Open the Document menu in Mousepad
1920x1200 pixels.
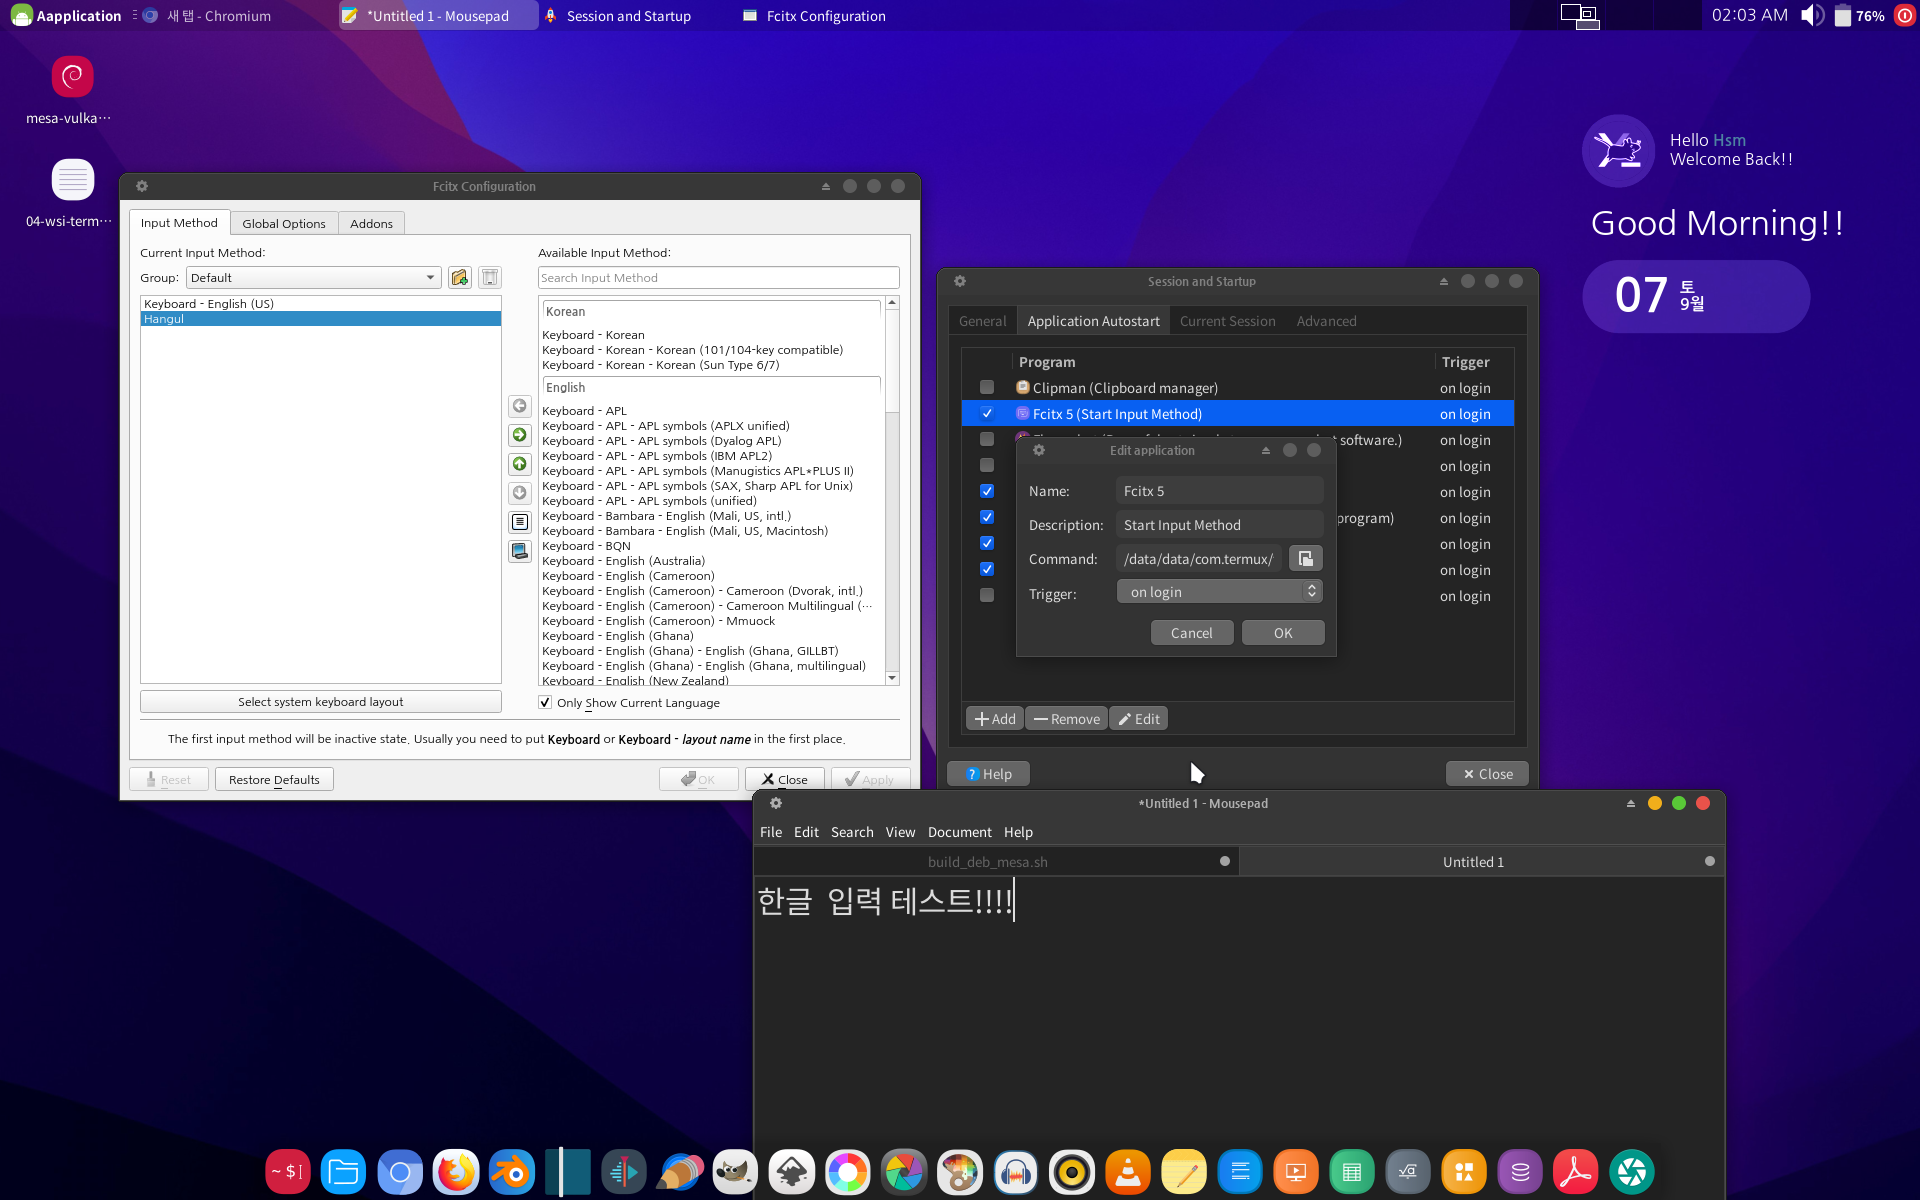click(959, 832)
